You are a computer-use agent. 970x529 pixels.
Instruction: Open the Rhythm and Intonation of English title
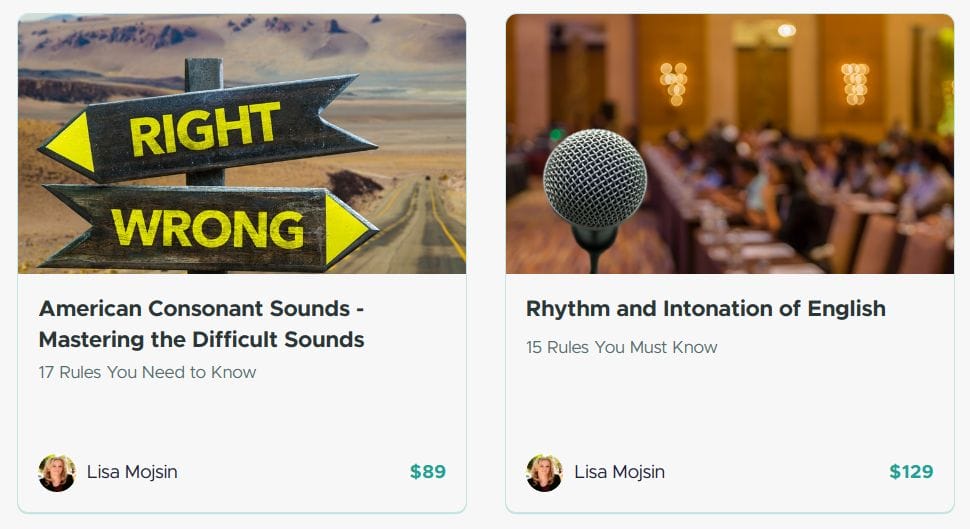click(x=705, y=309)
